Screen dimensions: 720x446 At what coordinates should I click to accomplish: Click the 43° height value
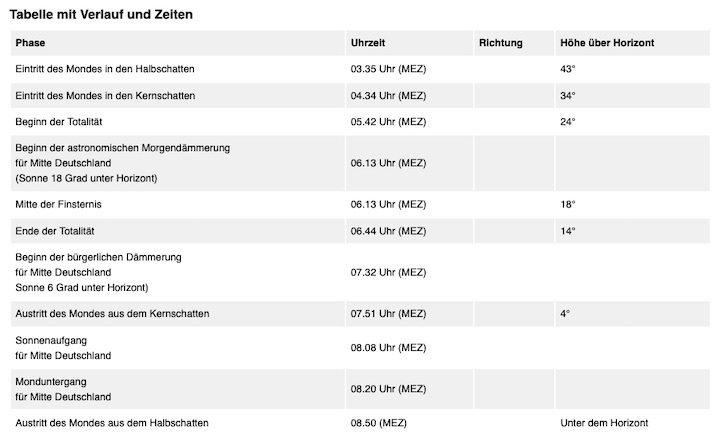click(568, 69)
